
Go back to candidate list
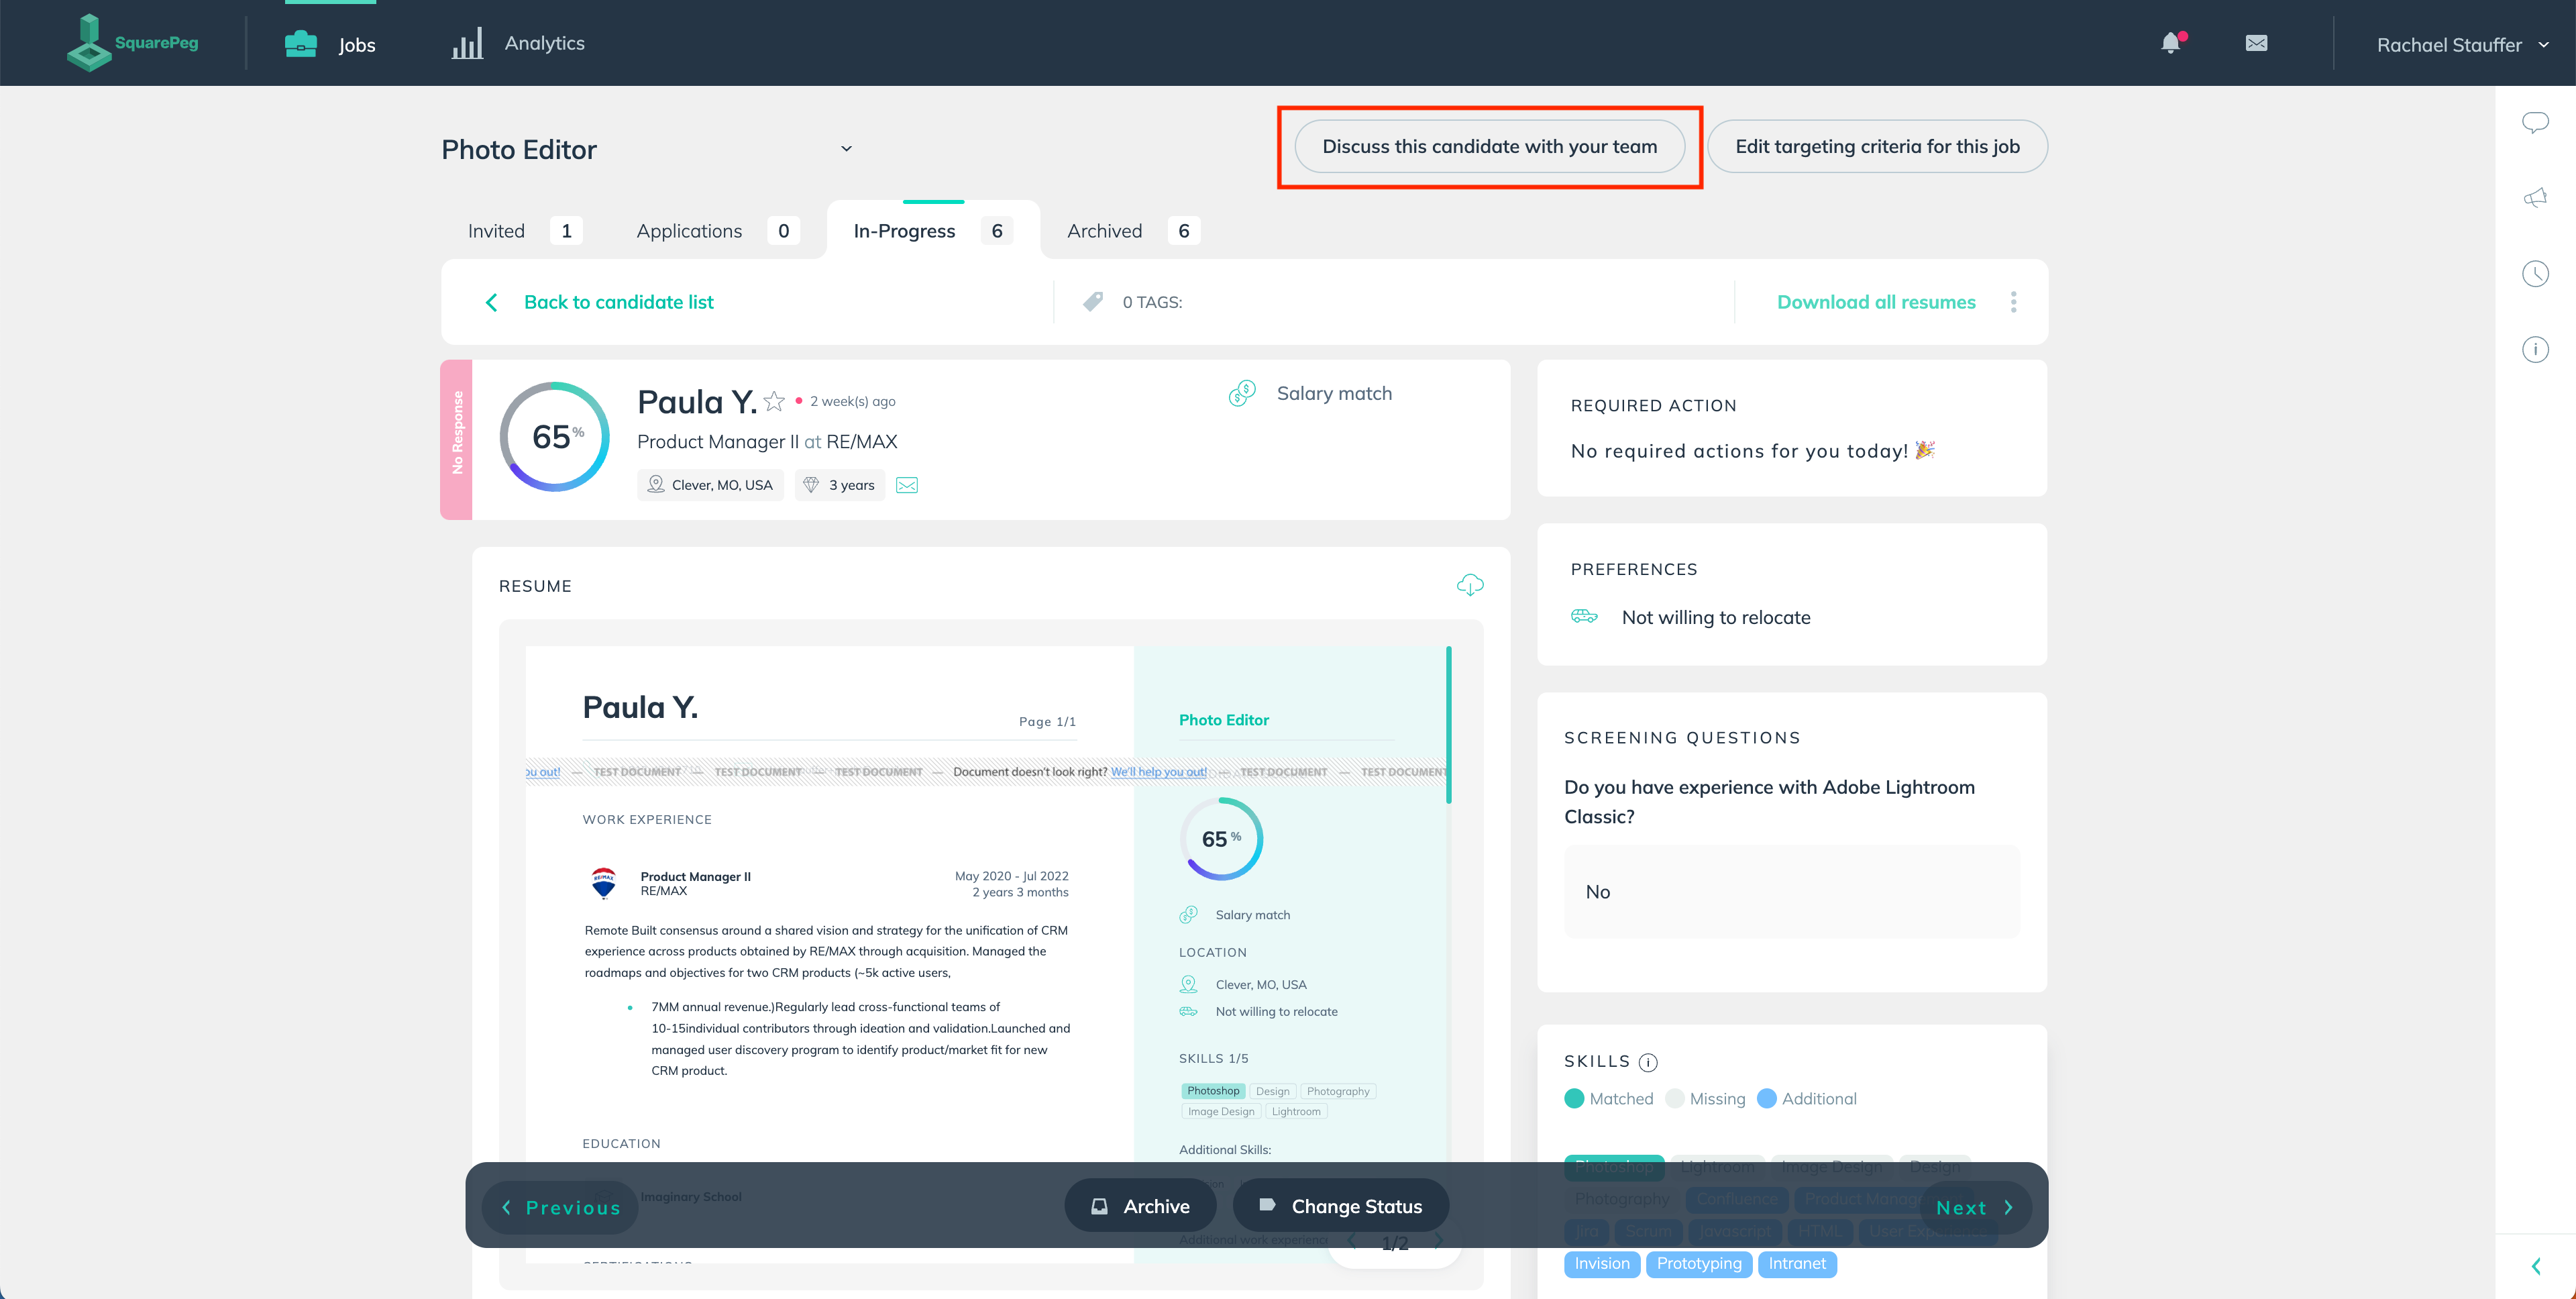[x=599, y=302]
